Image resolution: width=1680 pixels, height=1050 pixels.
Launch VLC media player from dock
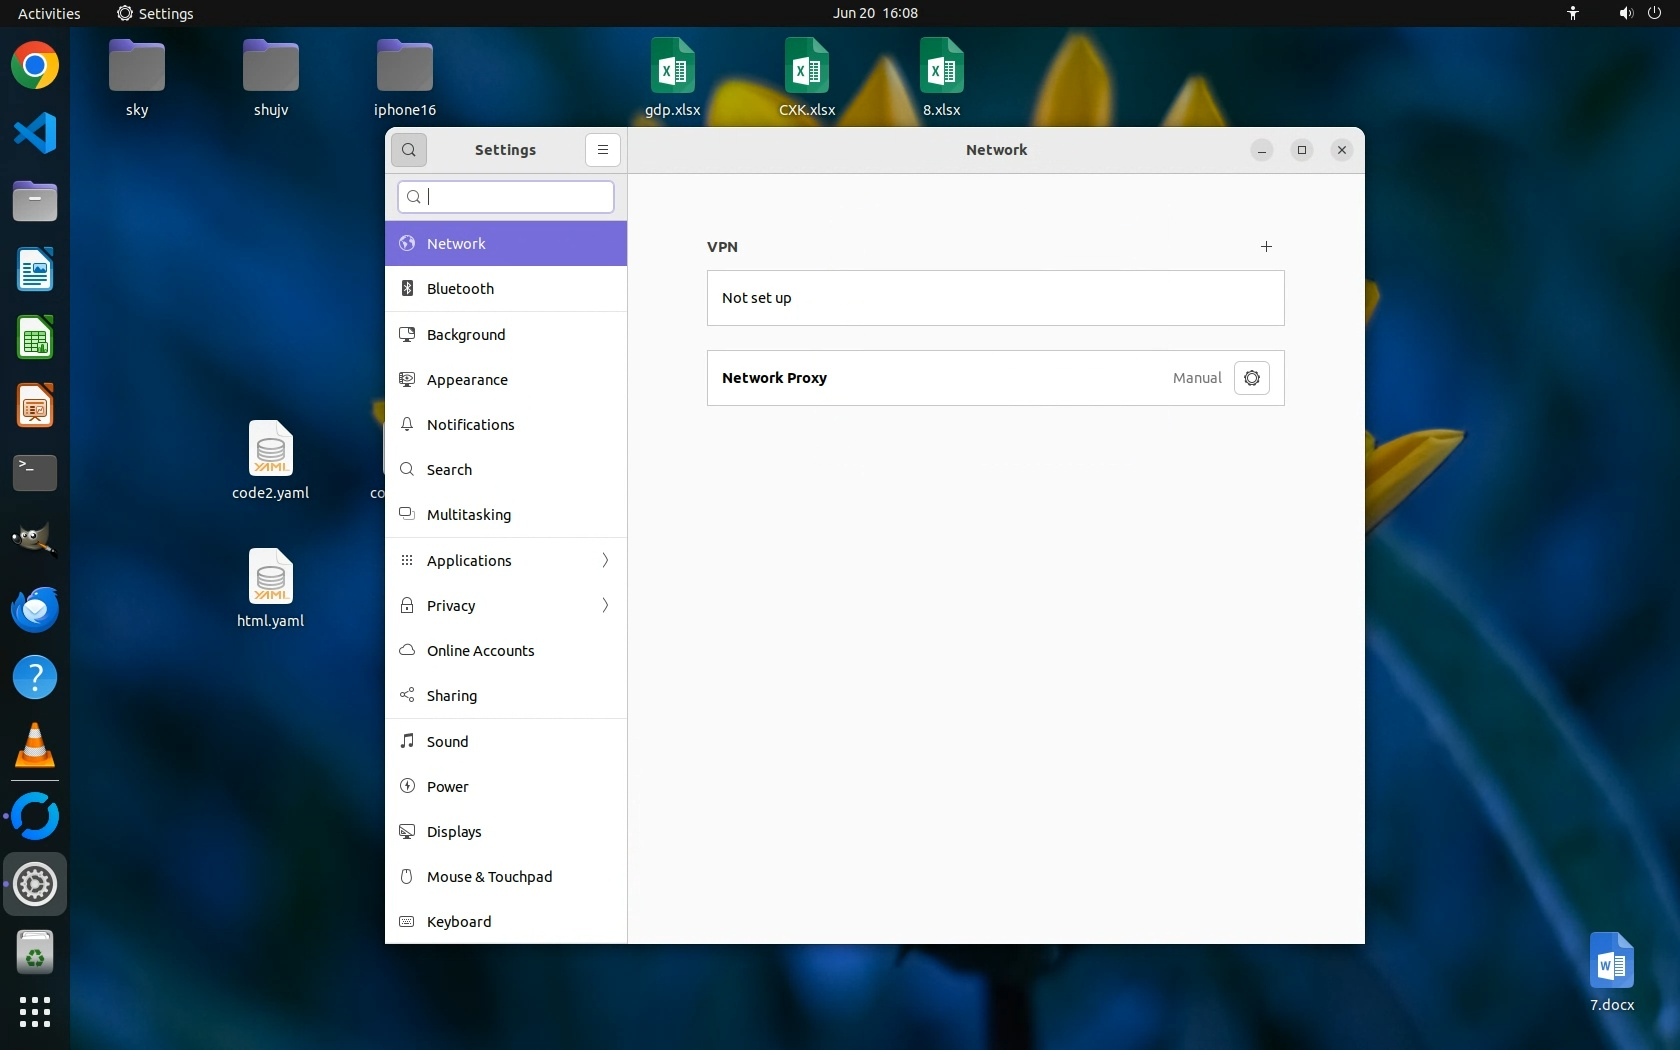[35, 746]
